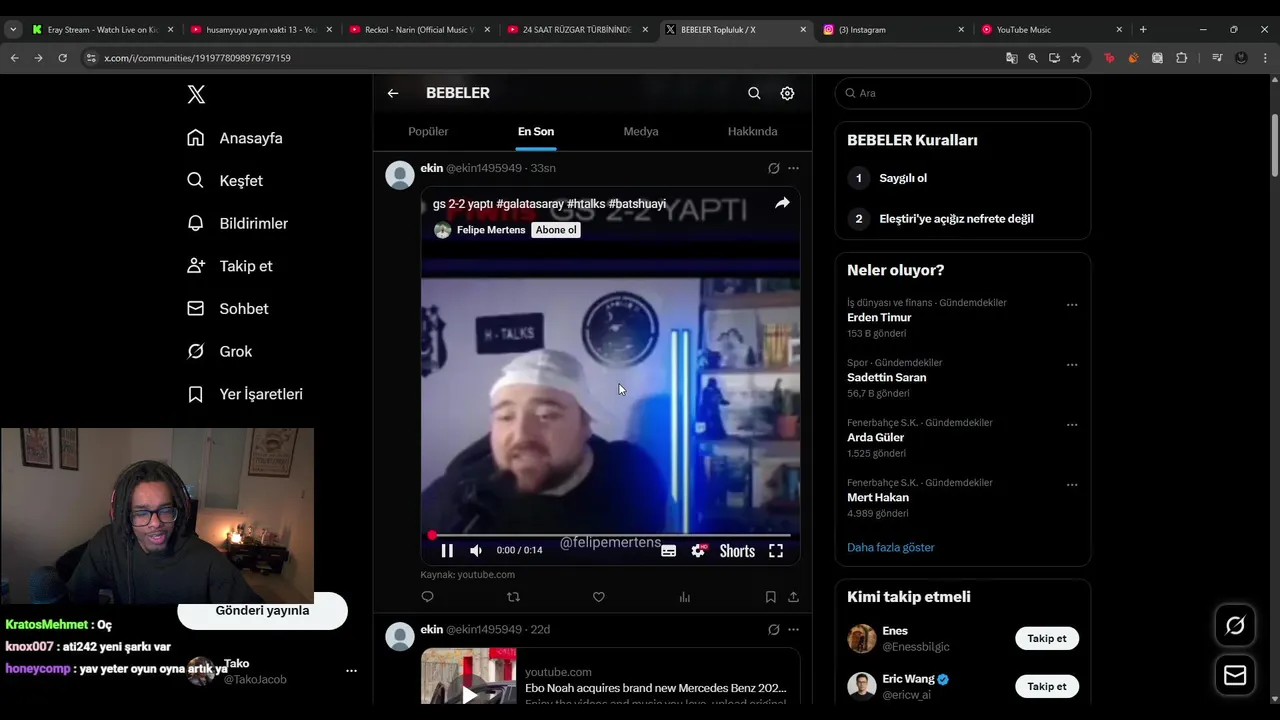The width and height of the screenshot is (1280, 720).
Task: Open Ebo Noah Mercedes video thumbnail
Action: point(469,676)
